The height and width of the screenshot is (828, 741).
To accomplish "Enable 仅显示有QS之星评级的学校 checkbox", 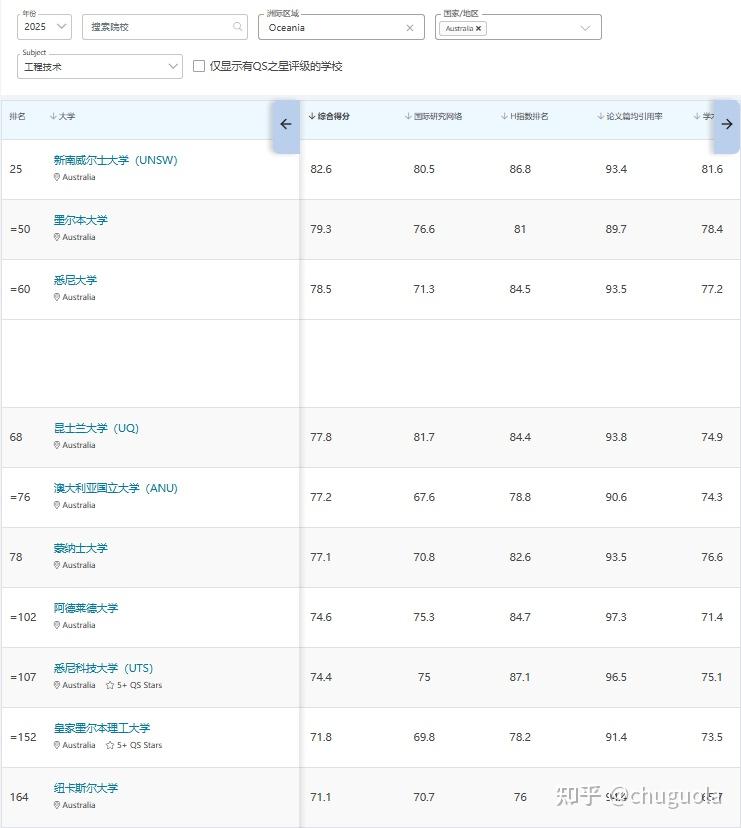I will (x=199, y=66).
